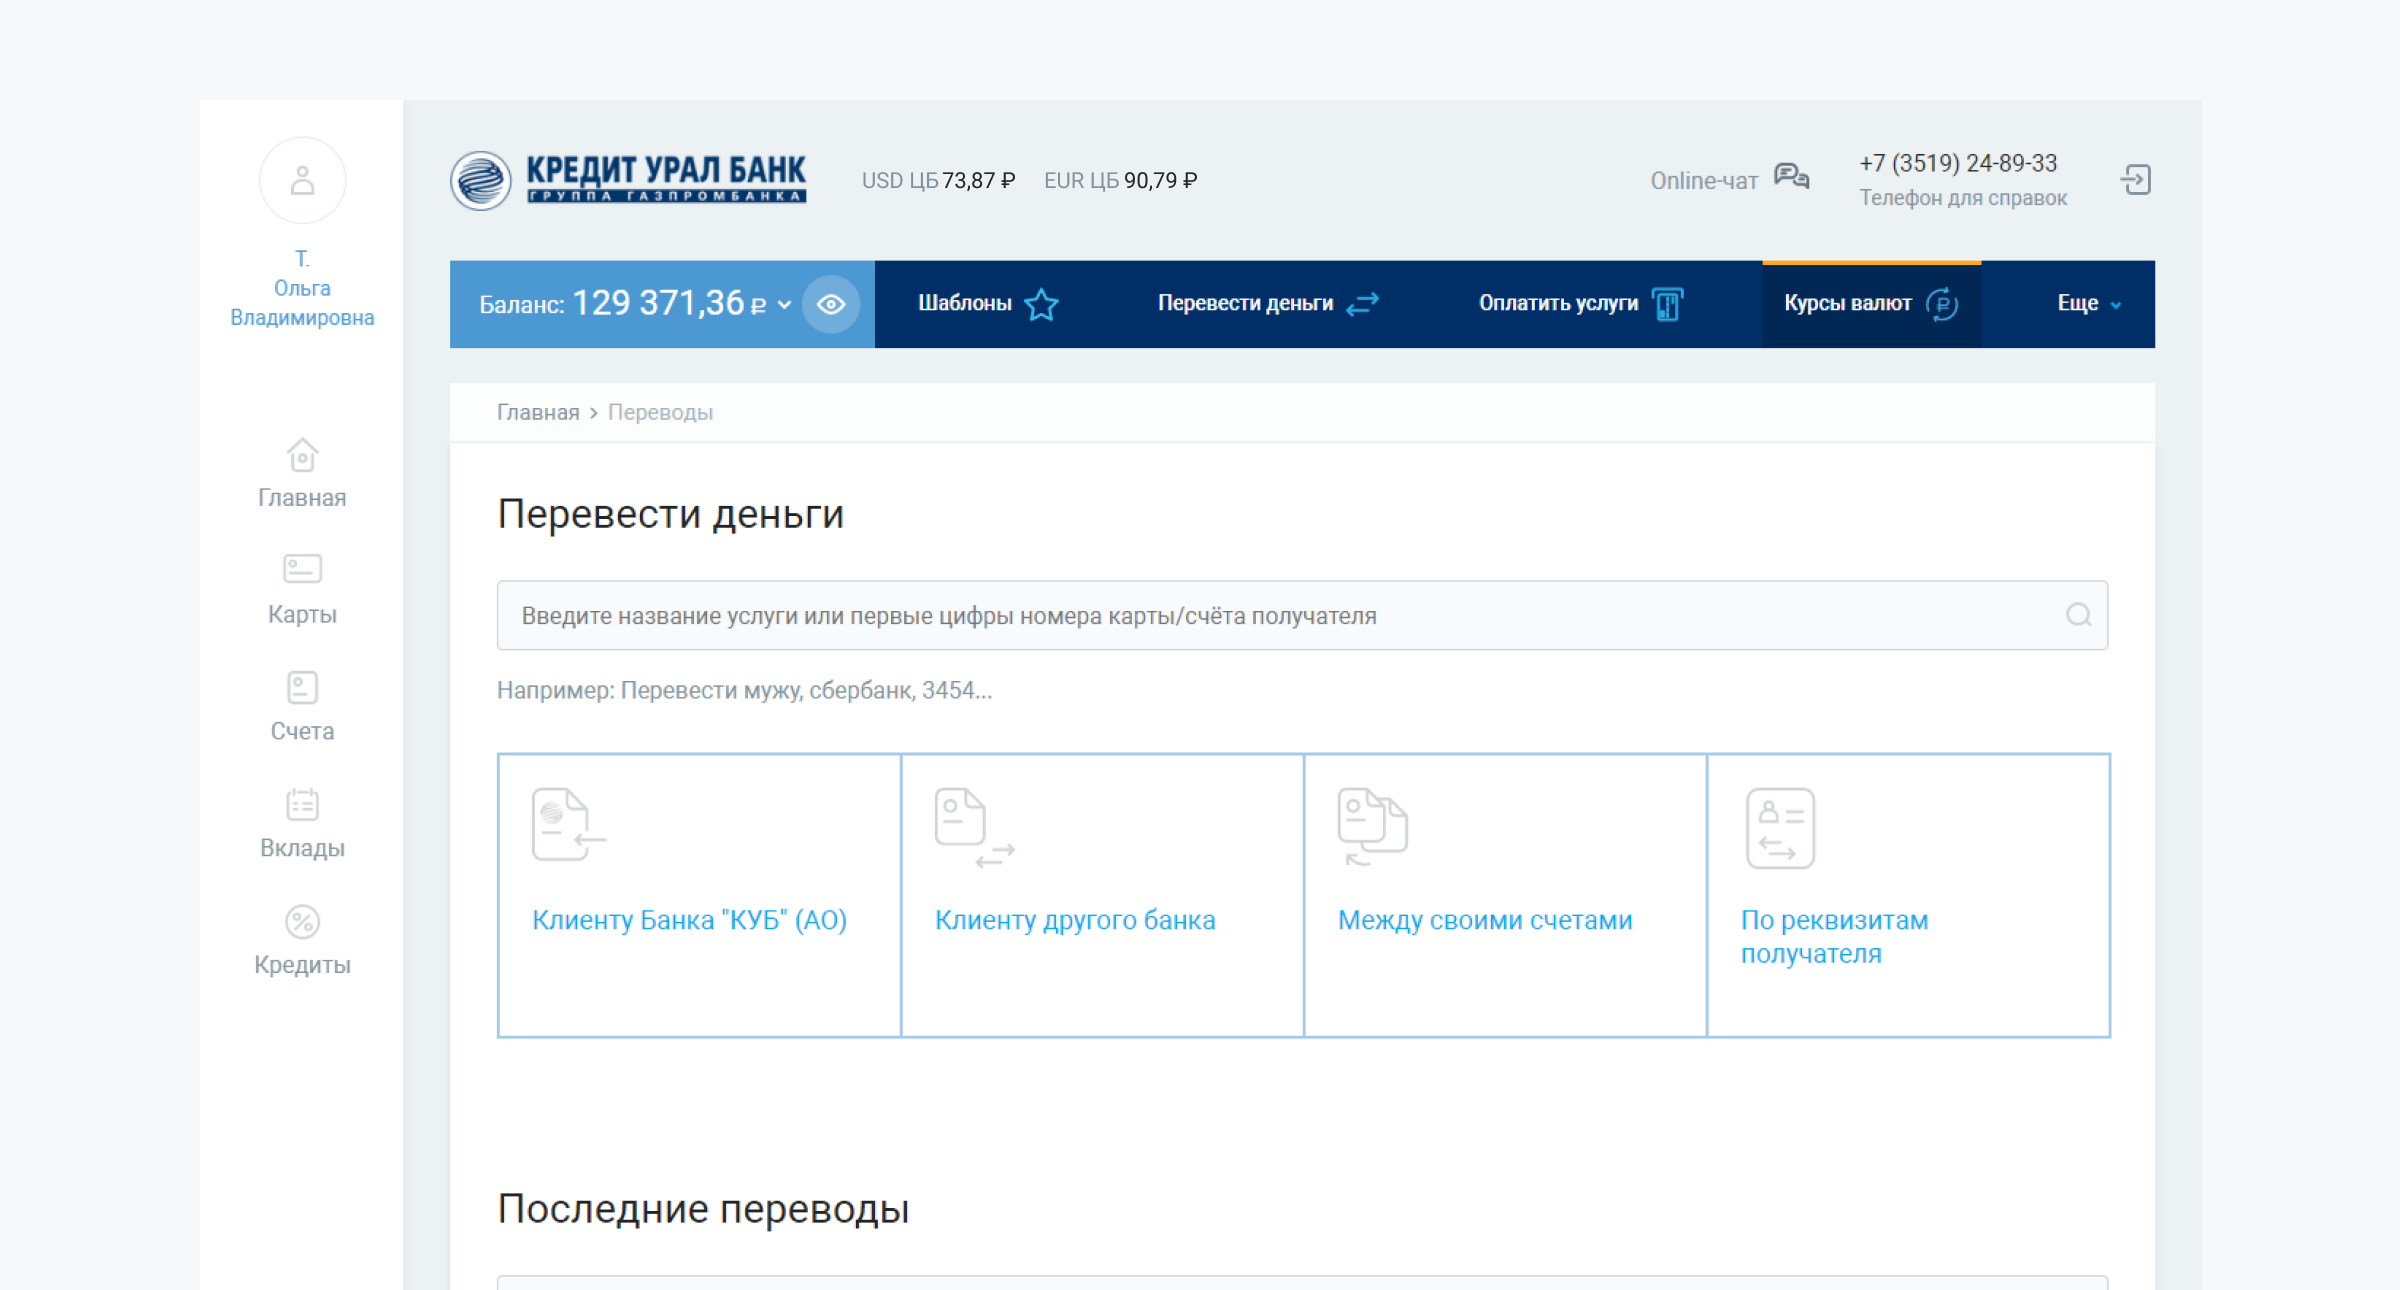Click the logout exit icon
This screenshot has height=1290, width=2400.
(x=2136, y=180)
